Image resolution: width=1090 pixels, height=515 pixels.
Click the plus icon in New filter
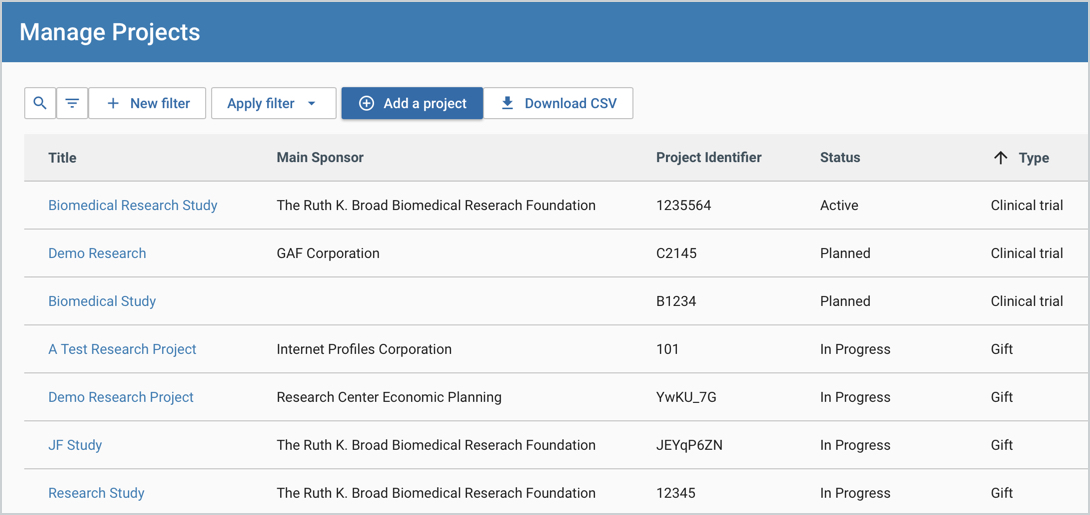[113, 103]
